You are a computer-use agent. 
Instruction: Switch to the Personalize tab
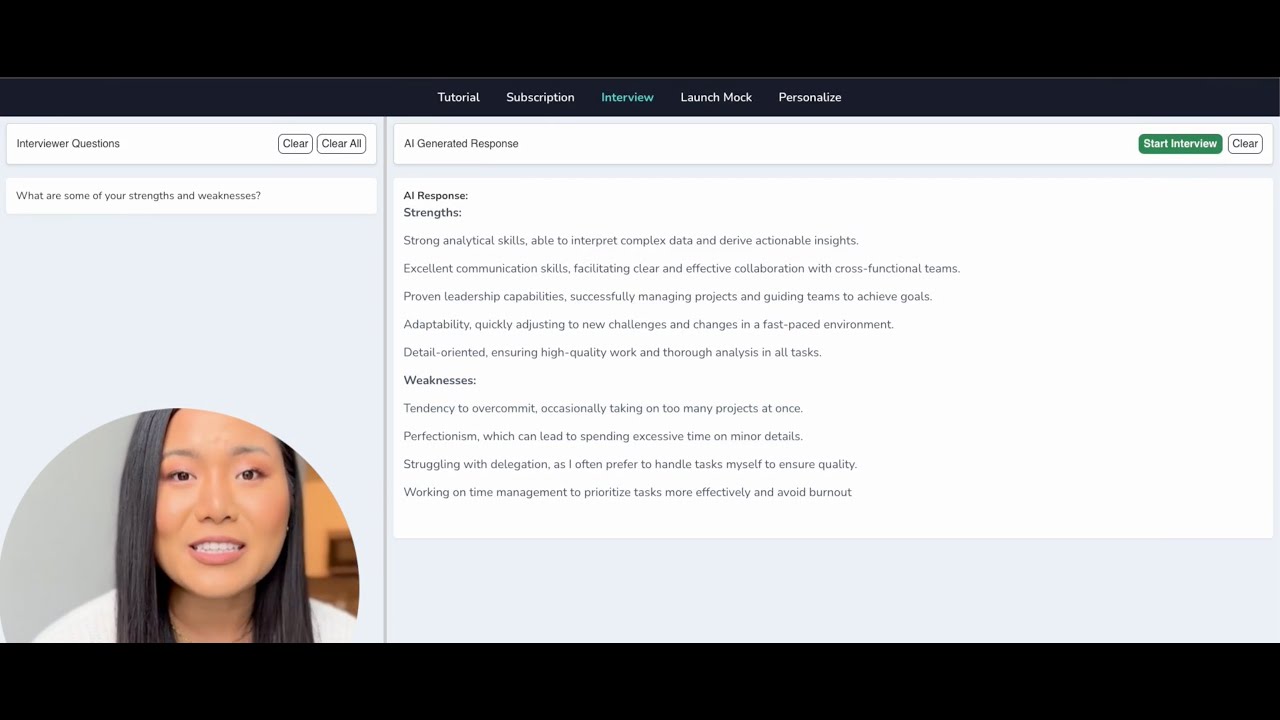coord(810,97)
